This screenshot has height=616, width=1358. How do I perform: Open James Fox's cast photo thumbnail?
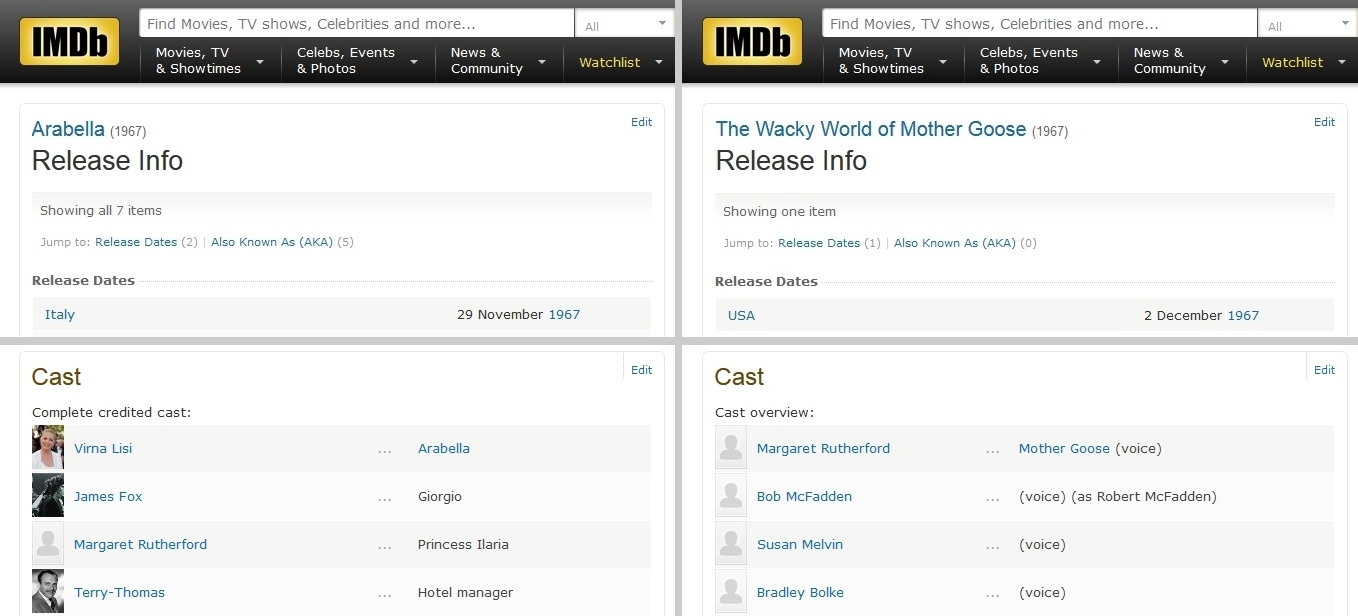tap(48, 496)
